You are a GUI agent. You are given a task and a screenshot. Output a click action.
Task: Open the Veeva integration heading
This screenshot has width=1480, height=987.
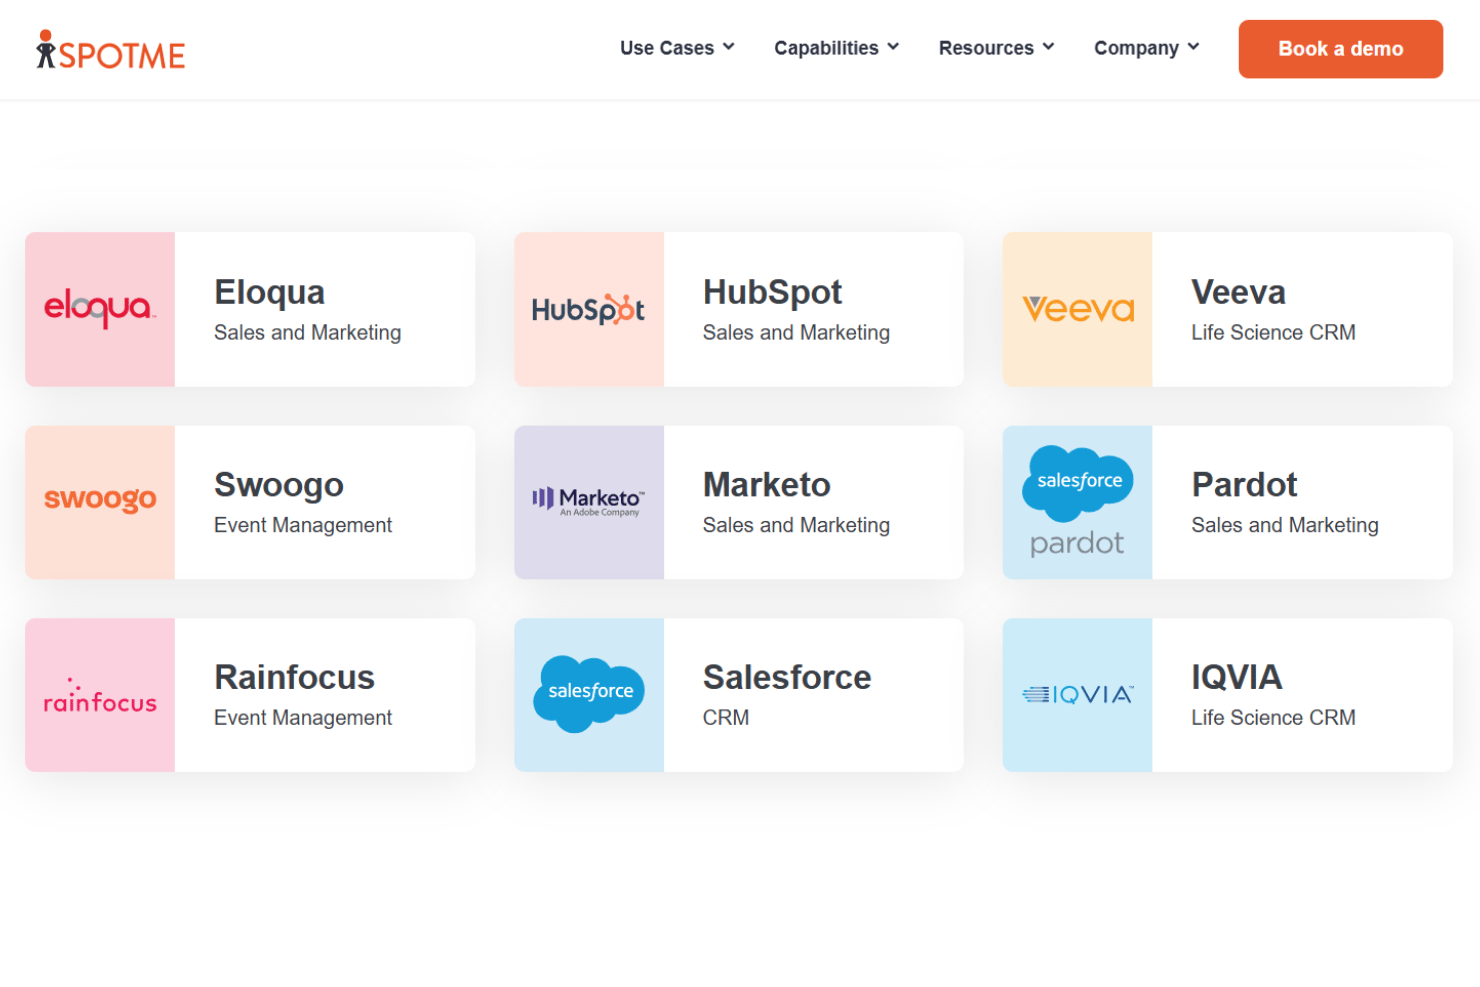coord(1238,293)
